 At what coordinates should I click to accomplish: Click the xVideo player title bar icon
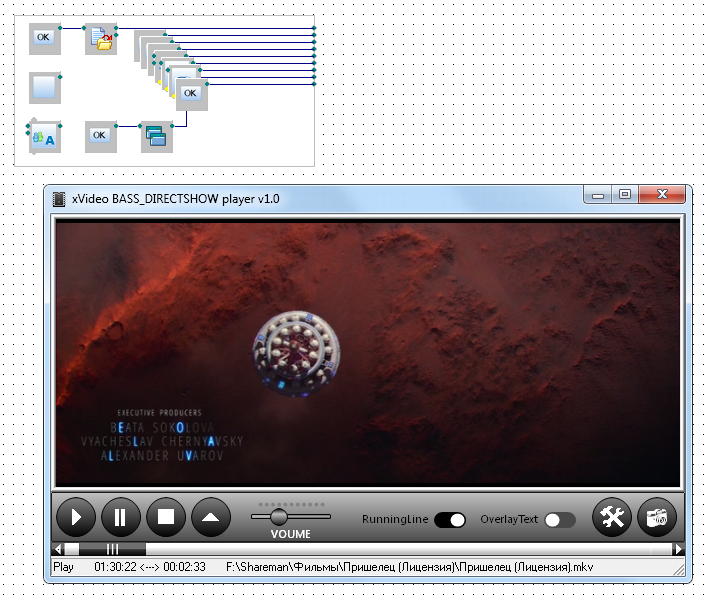click(x=59, y=199)
